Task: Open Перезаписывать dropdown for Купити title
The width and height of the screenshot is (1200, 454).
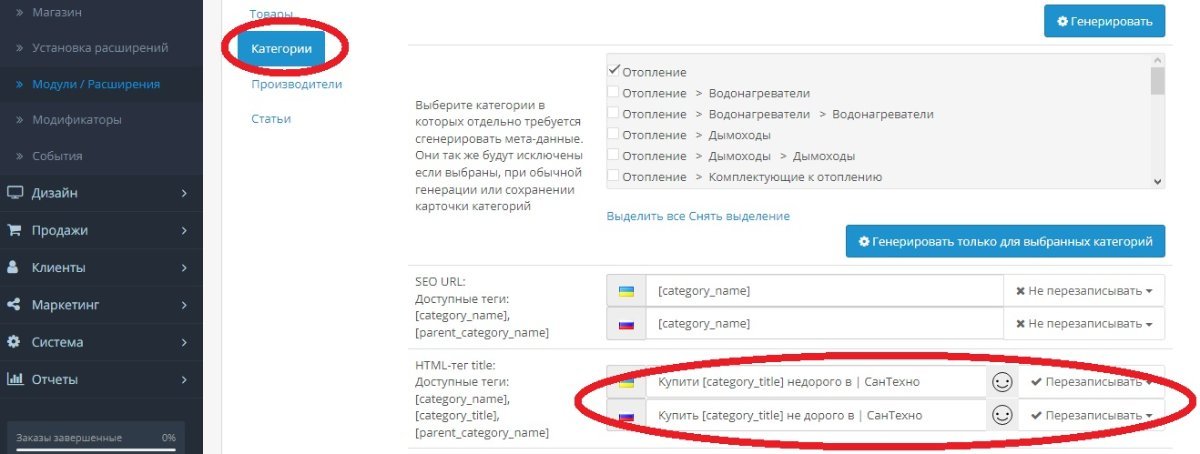Action: (x=1091, y=382)
